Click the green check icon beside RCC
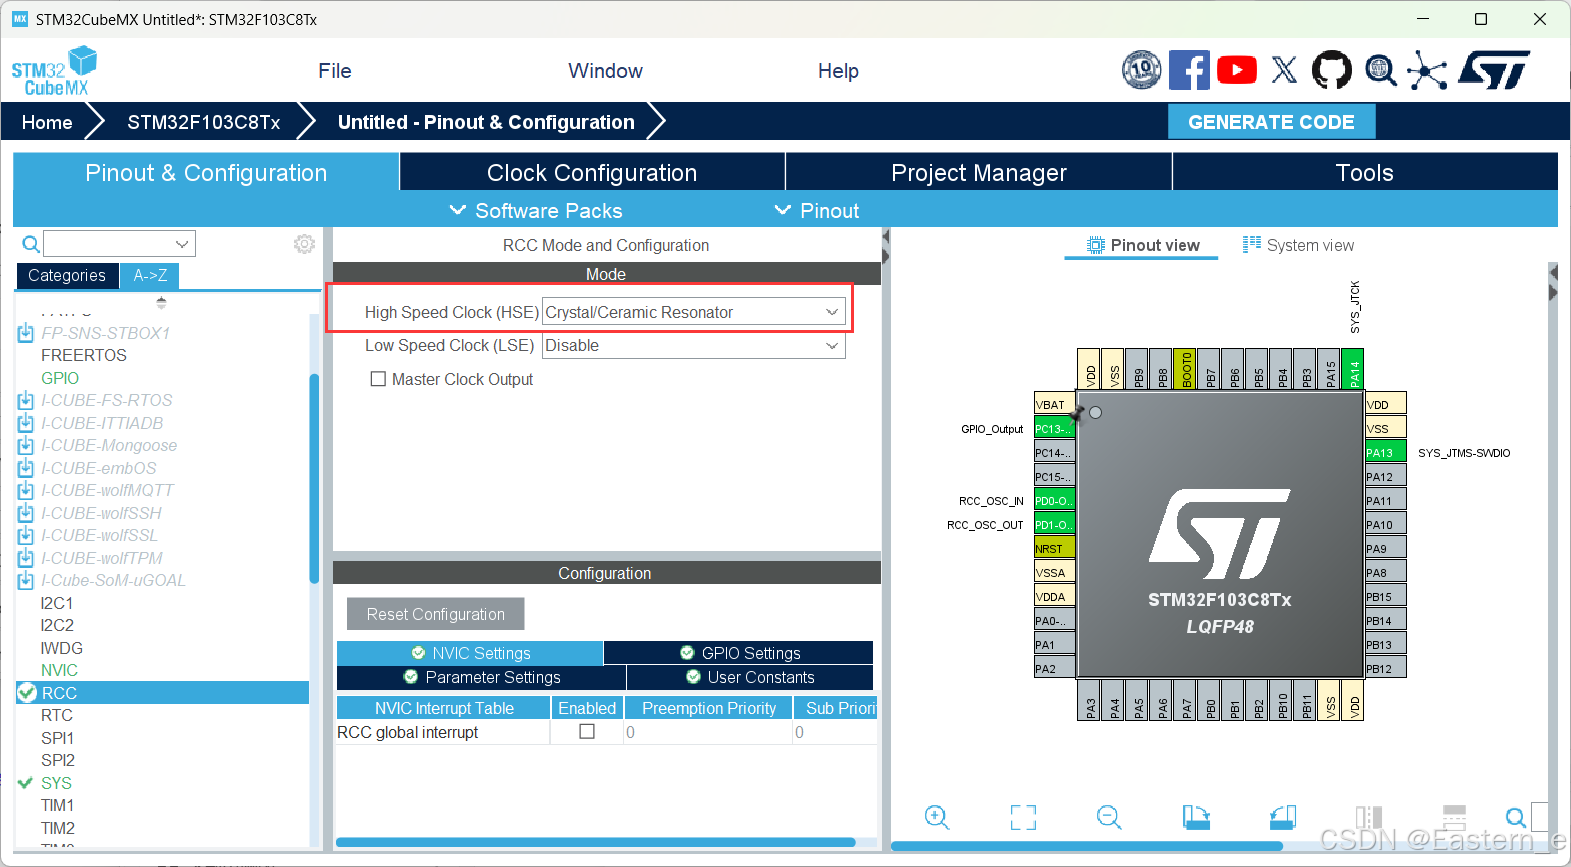This screenshot has height=867, width=1571. coord(27,692)
